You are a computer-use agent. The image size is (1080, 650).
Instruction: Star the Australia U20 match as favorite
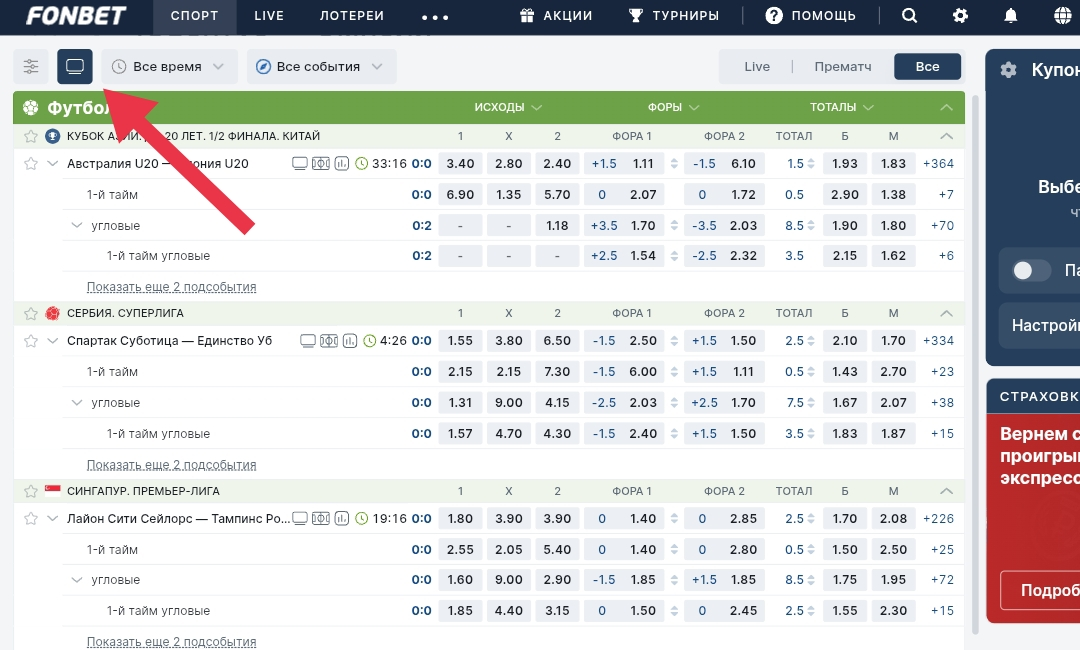pyautogui.click(x=30, y=164)
